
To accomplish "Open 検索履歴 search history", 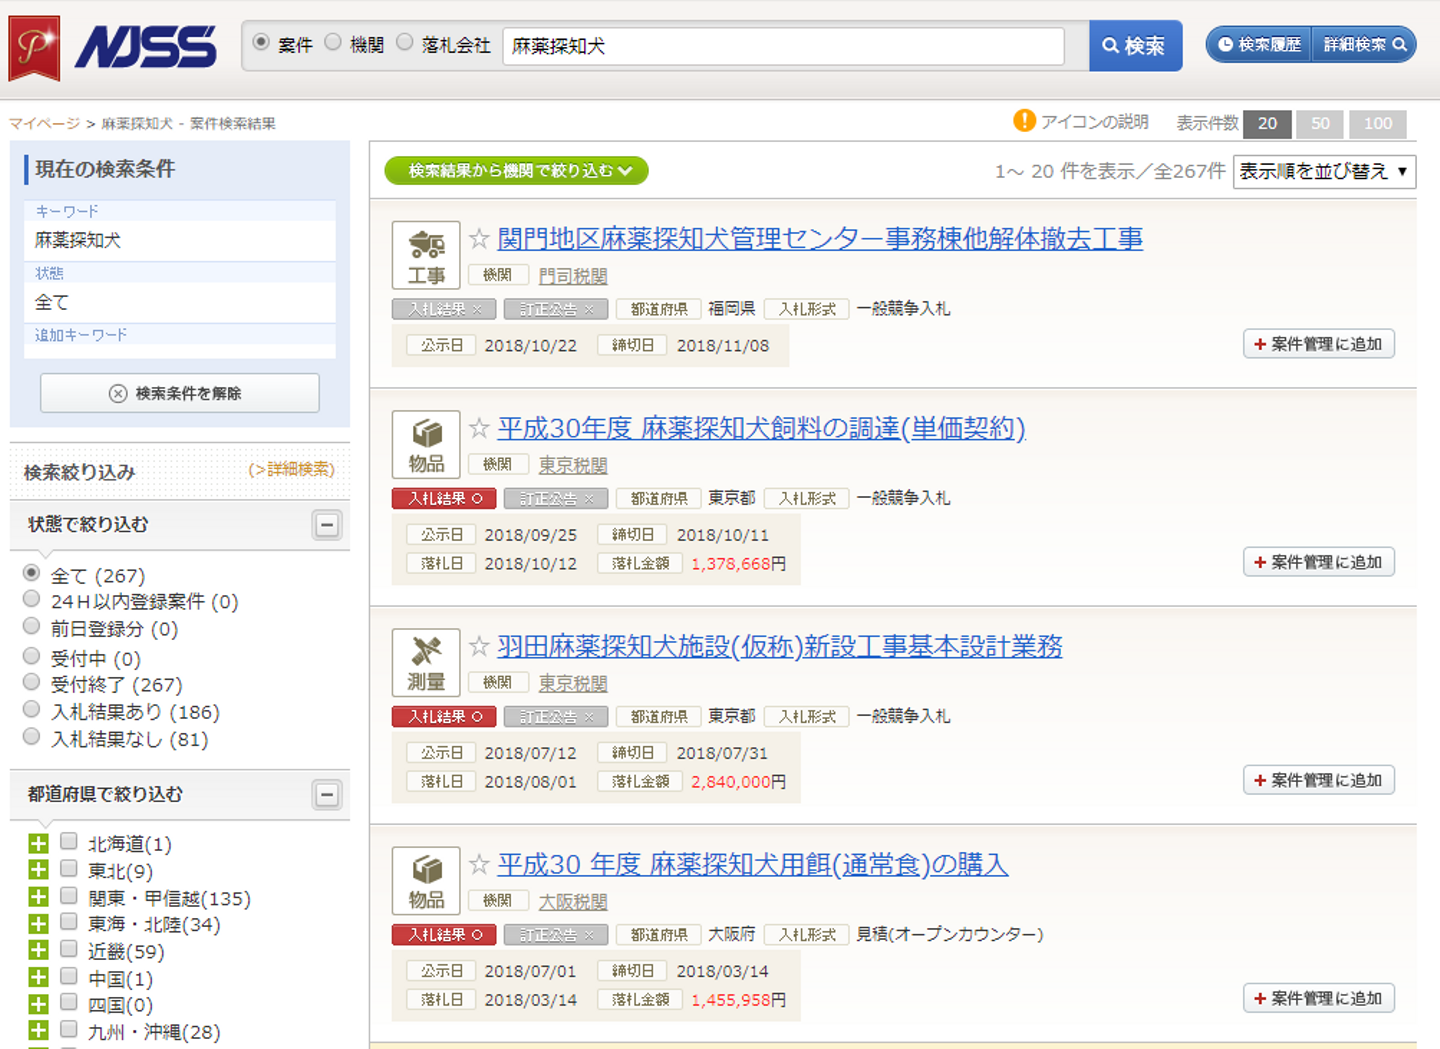I will click(x=1259, y=45).
